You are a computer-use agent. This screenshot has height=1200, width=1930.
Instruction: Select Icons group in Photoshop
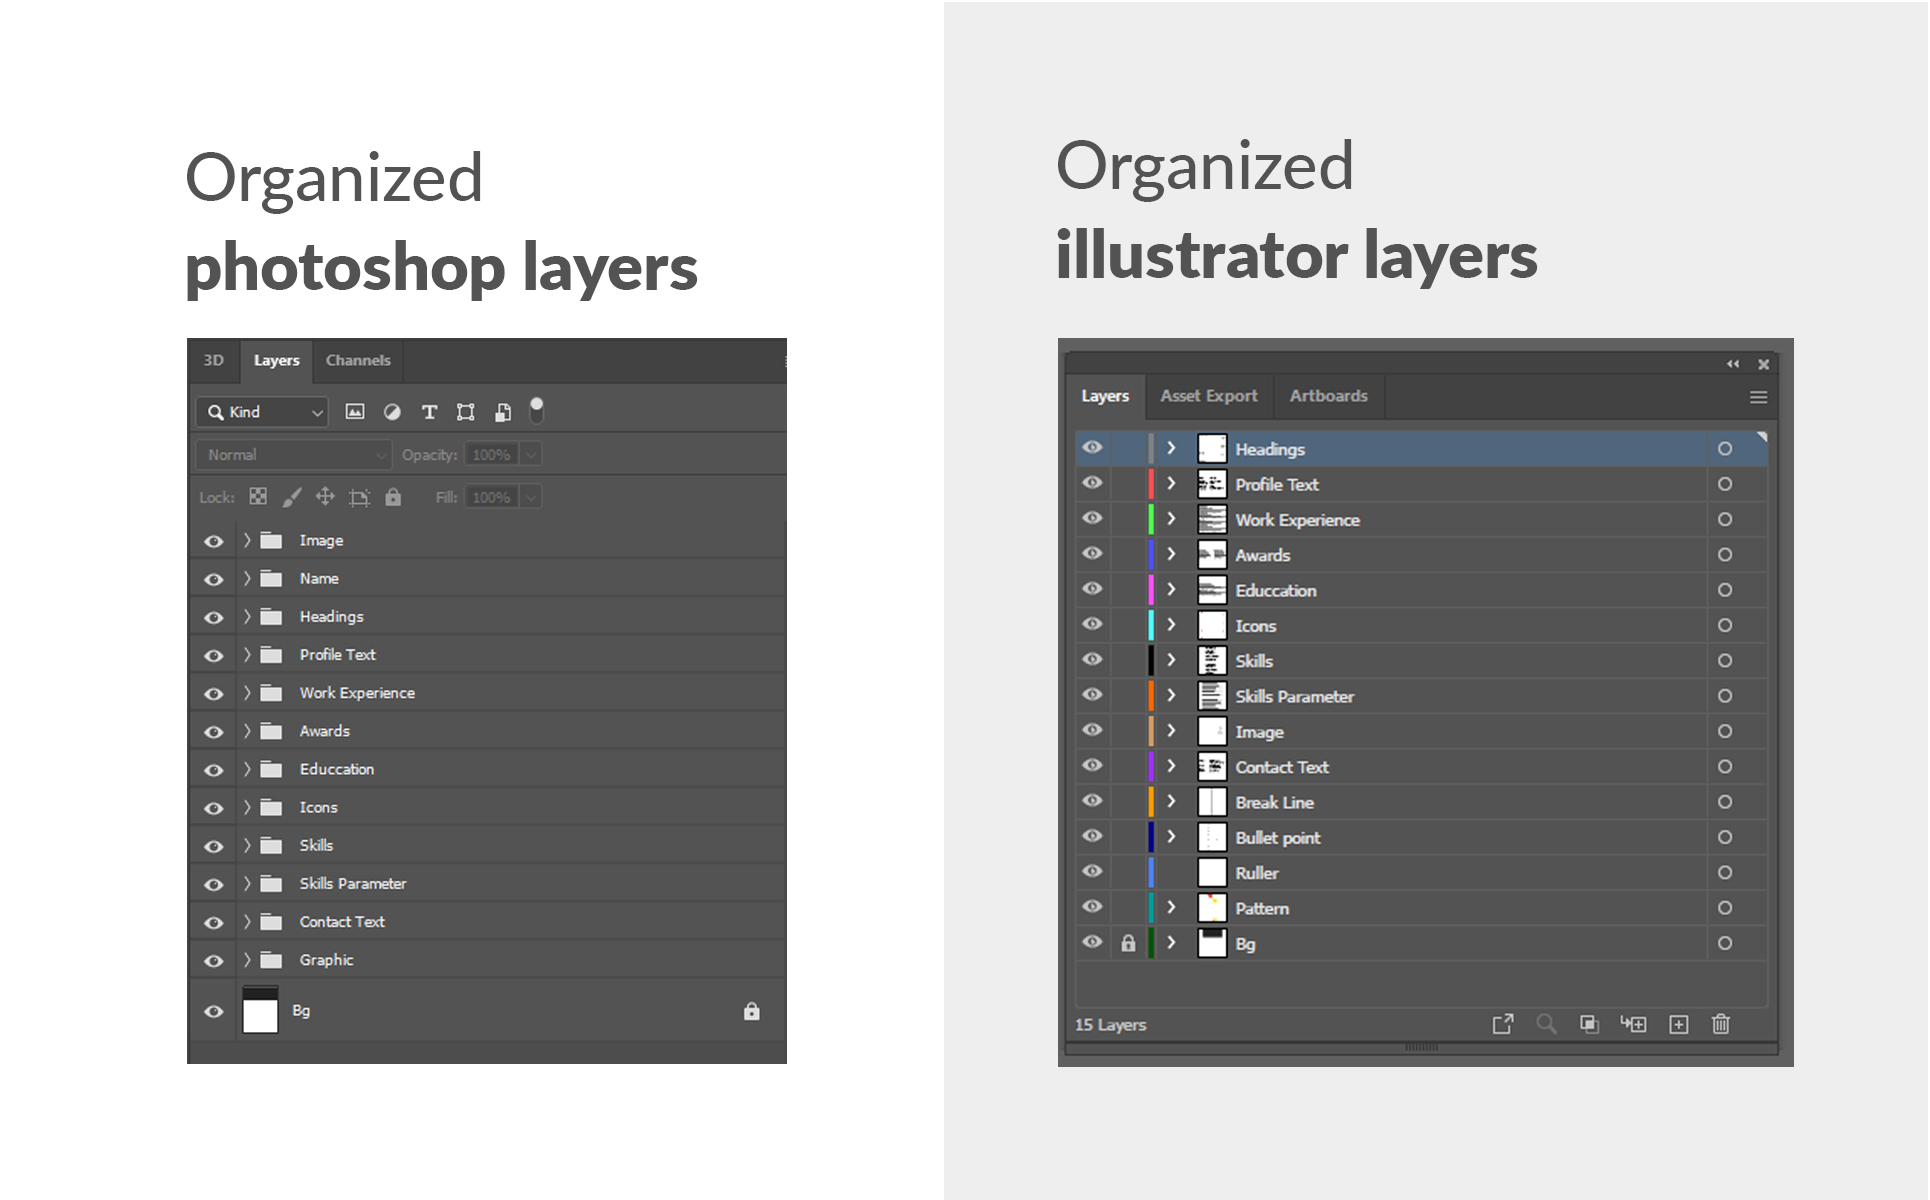coord(487,807)
